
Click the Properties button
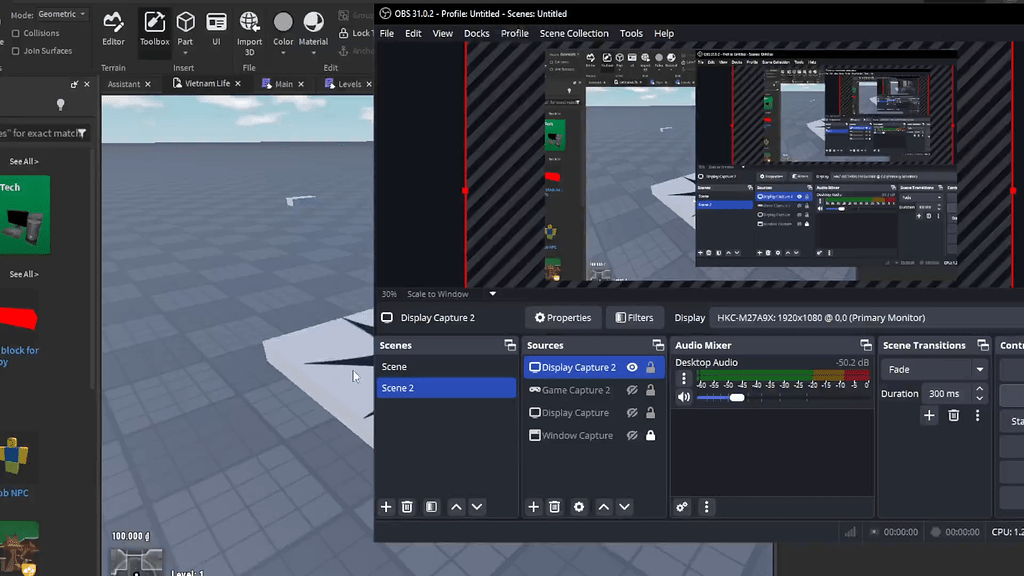pyautogui.click(x=563, y=317)
